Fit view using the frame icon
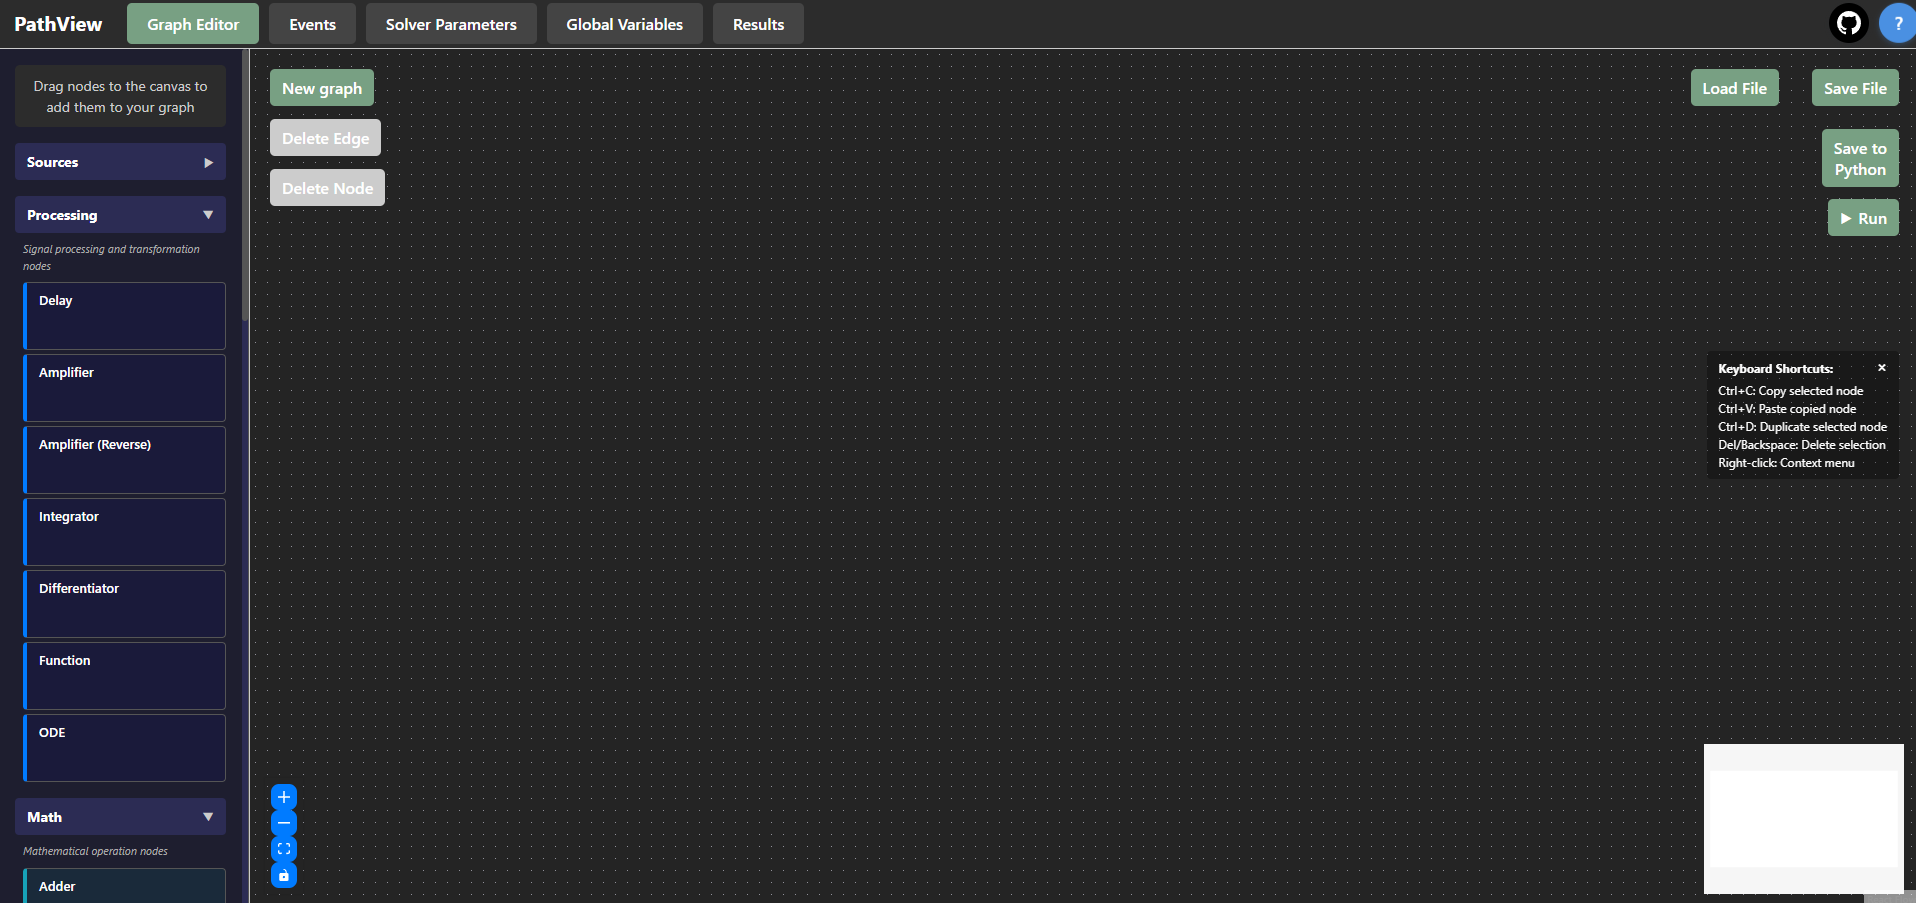 284,849
